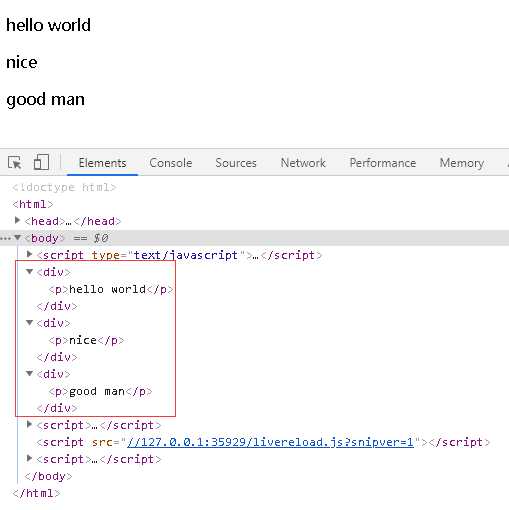
Task: Open the livereload.js script source link
Action: tap(270, 442)
